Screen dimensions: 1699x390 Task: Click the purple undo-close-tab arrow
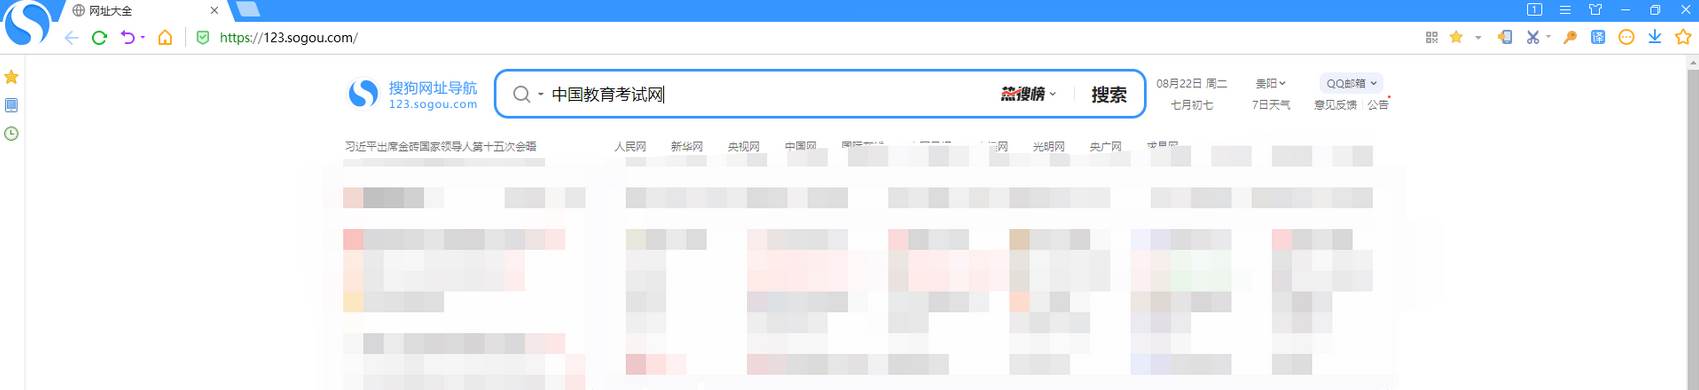point(128,38)
